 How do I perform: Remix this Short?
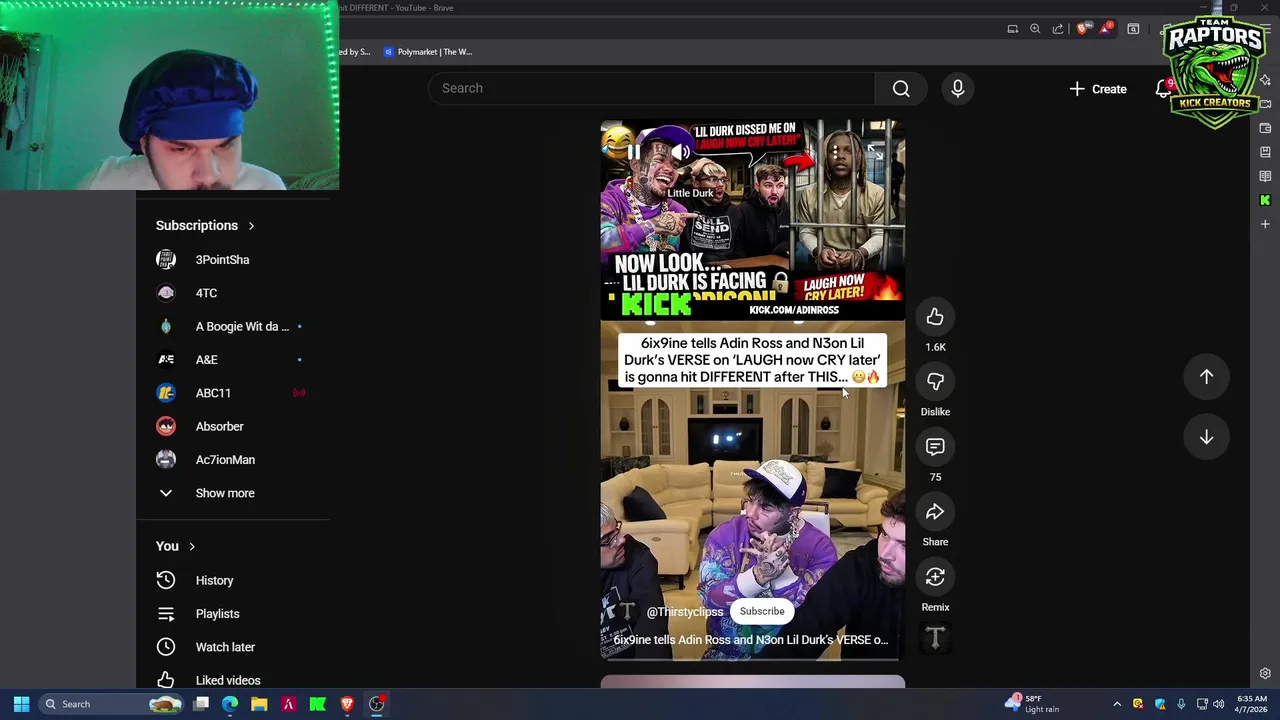click(935, 577)
